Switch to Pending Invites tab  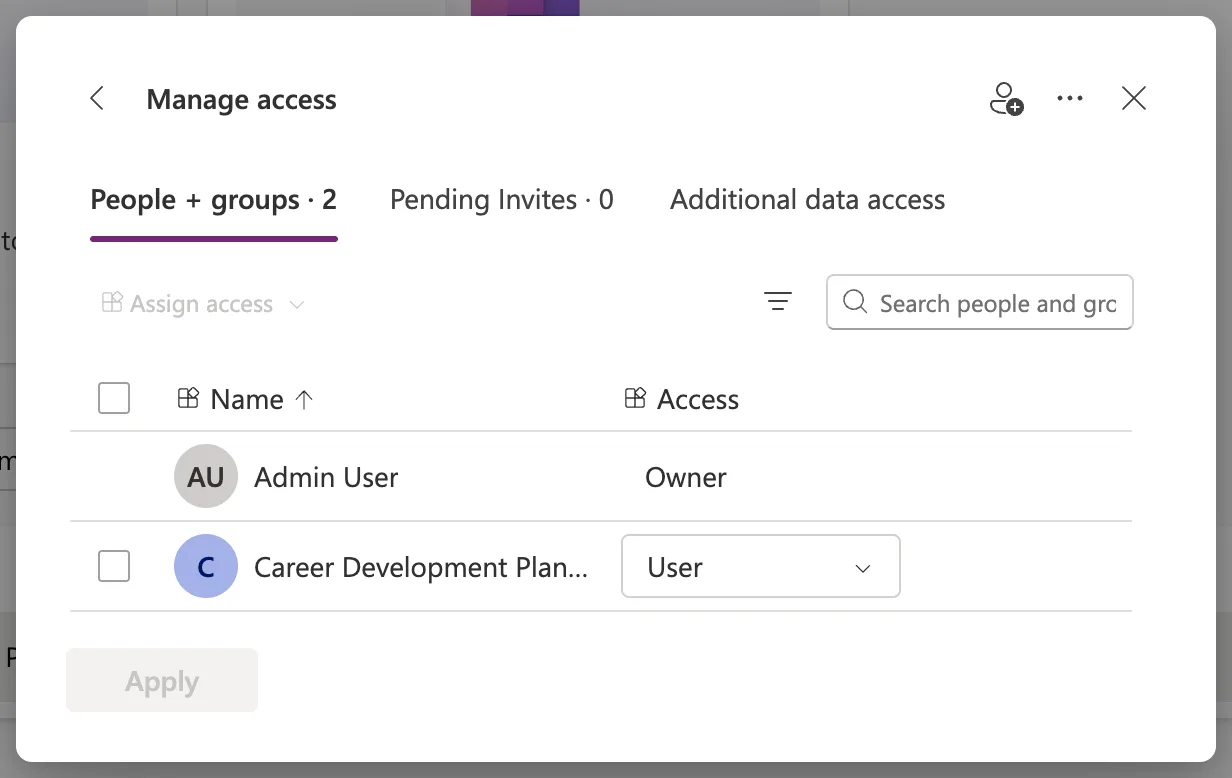coord(502,201)
